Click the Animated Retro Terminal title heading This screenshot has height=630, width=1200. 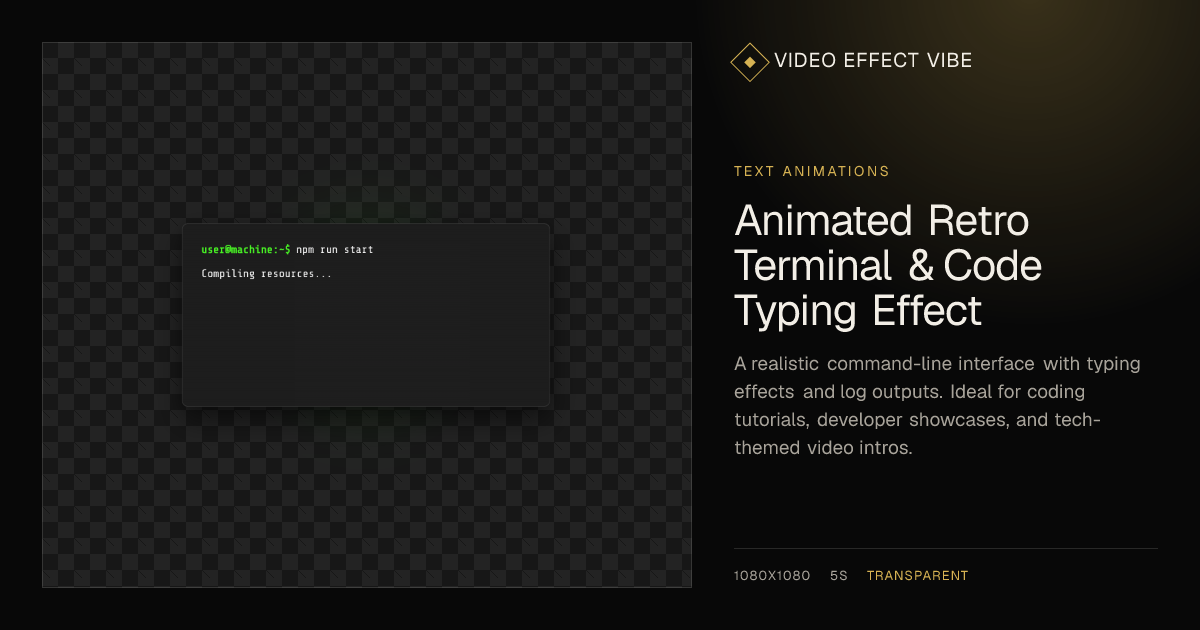[888, 265]
